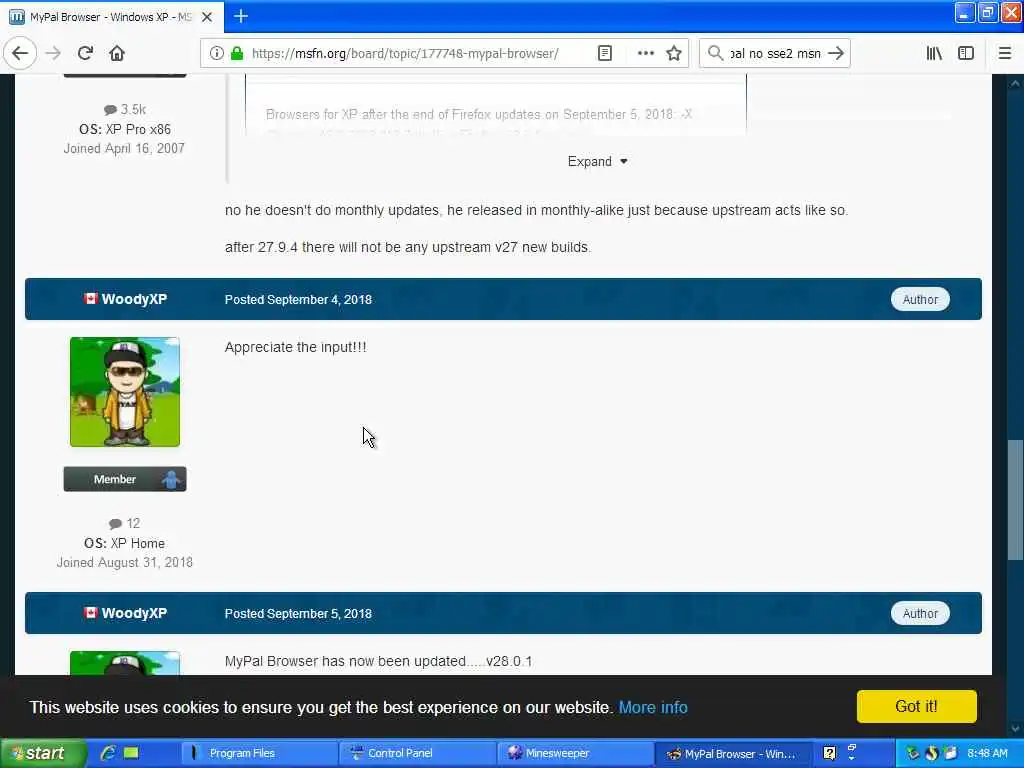Click the page vertical scrollbar thumb
Viewport: 1024px width, 768px height.
coord(1015,500)
